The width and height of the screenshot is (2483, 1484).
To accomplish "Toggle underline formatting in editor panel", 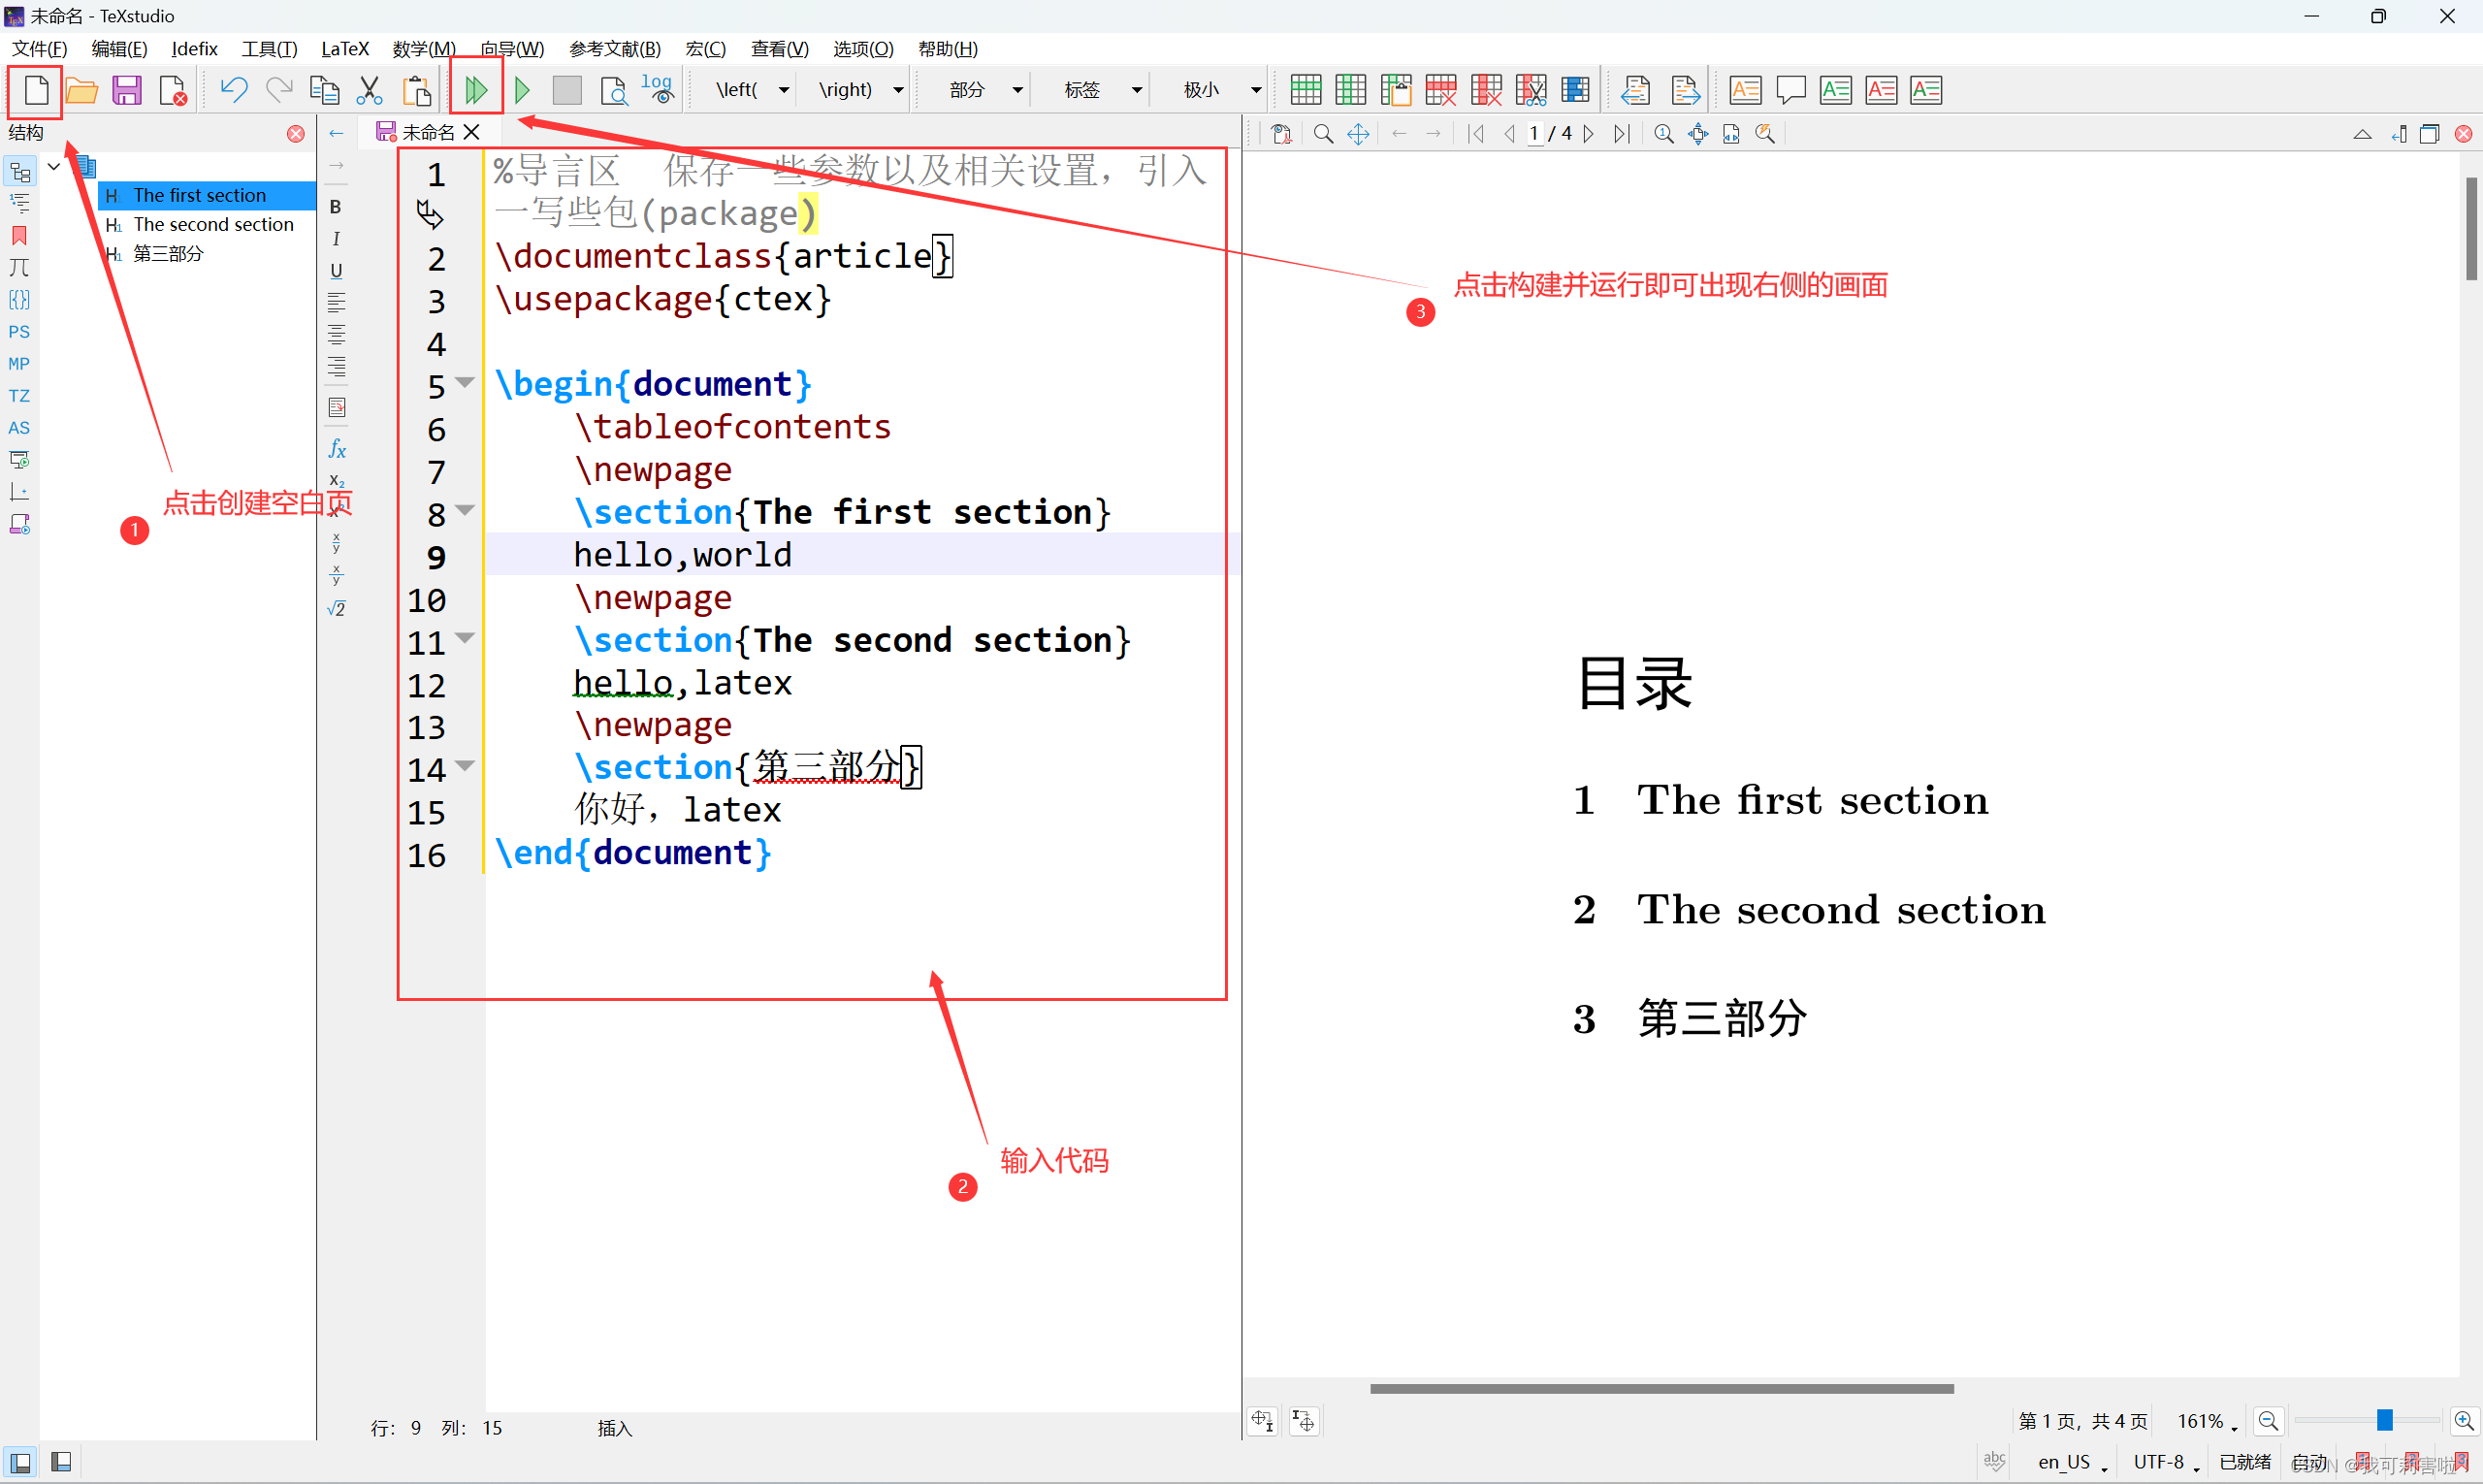I will click(x=336, y=271).
